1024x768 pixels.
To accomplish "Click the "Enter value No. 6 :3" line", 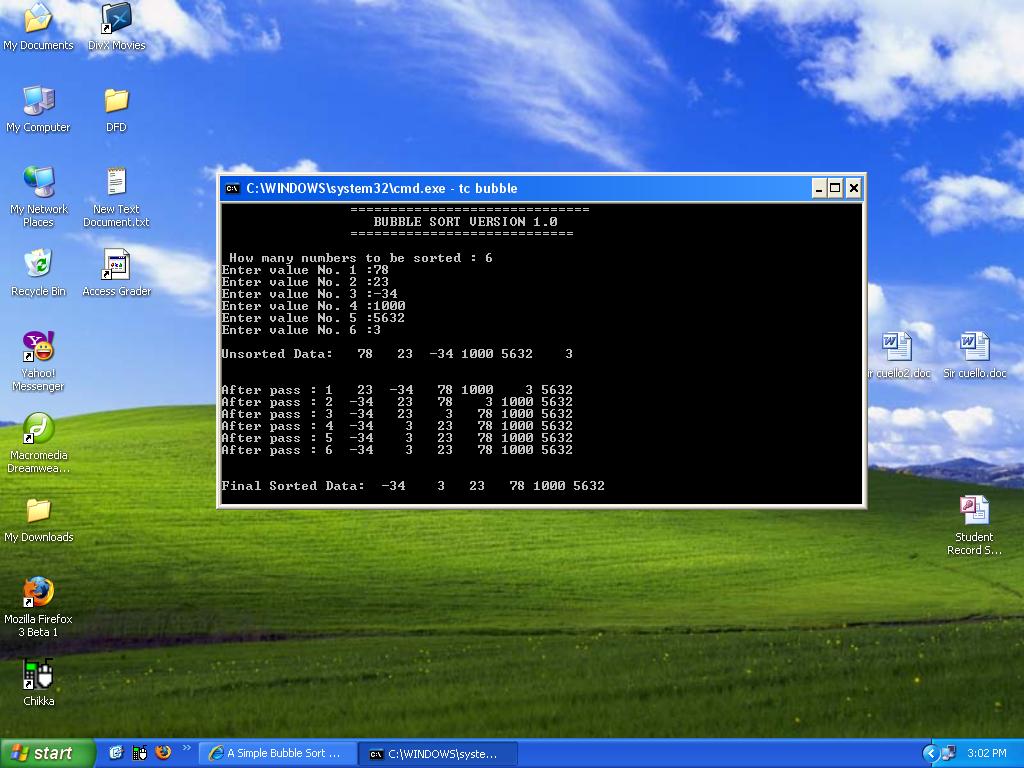I will [x=301, y=330].
